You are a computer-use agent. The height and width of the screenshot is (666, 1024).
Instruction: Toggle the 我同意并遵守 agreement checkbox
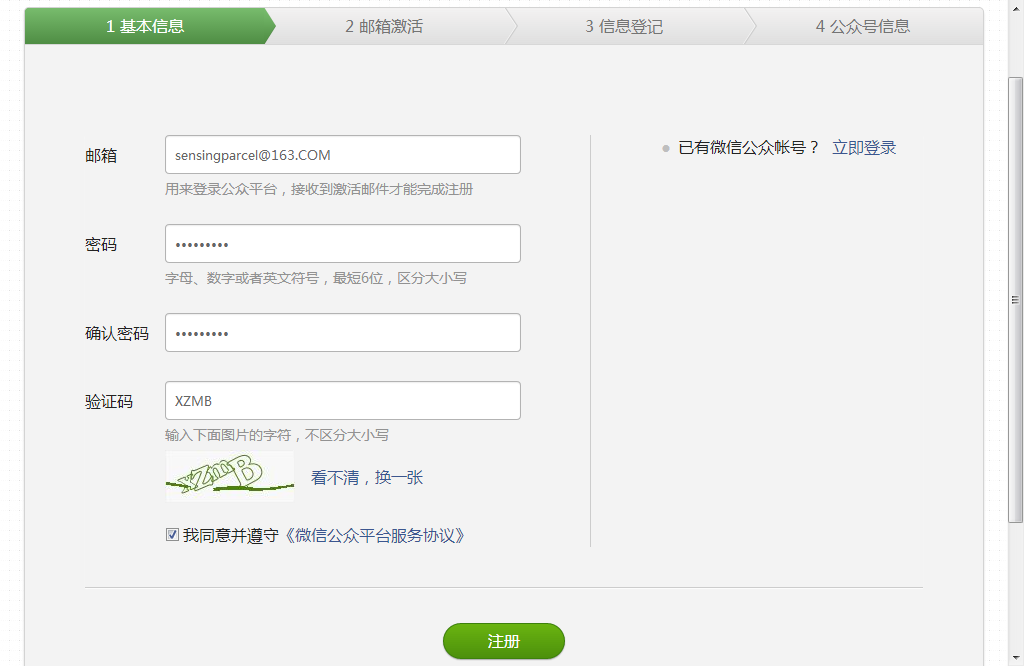172,535
